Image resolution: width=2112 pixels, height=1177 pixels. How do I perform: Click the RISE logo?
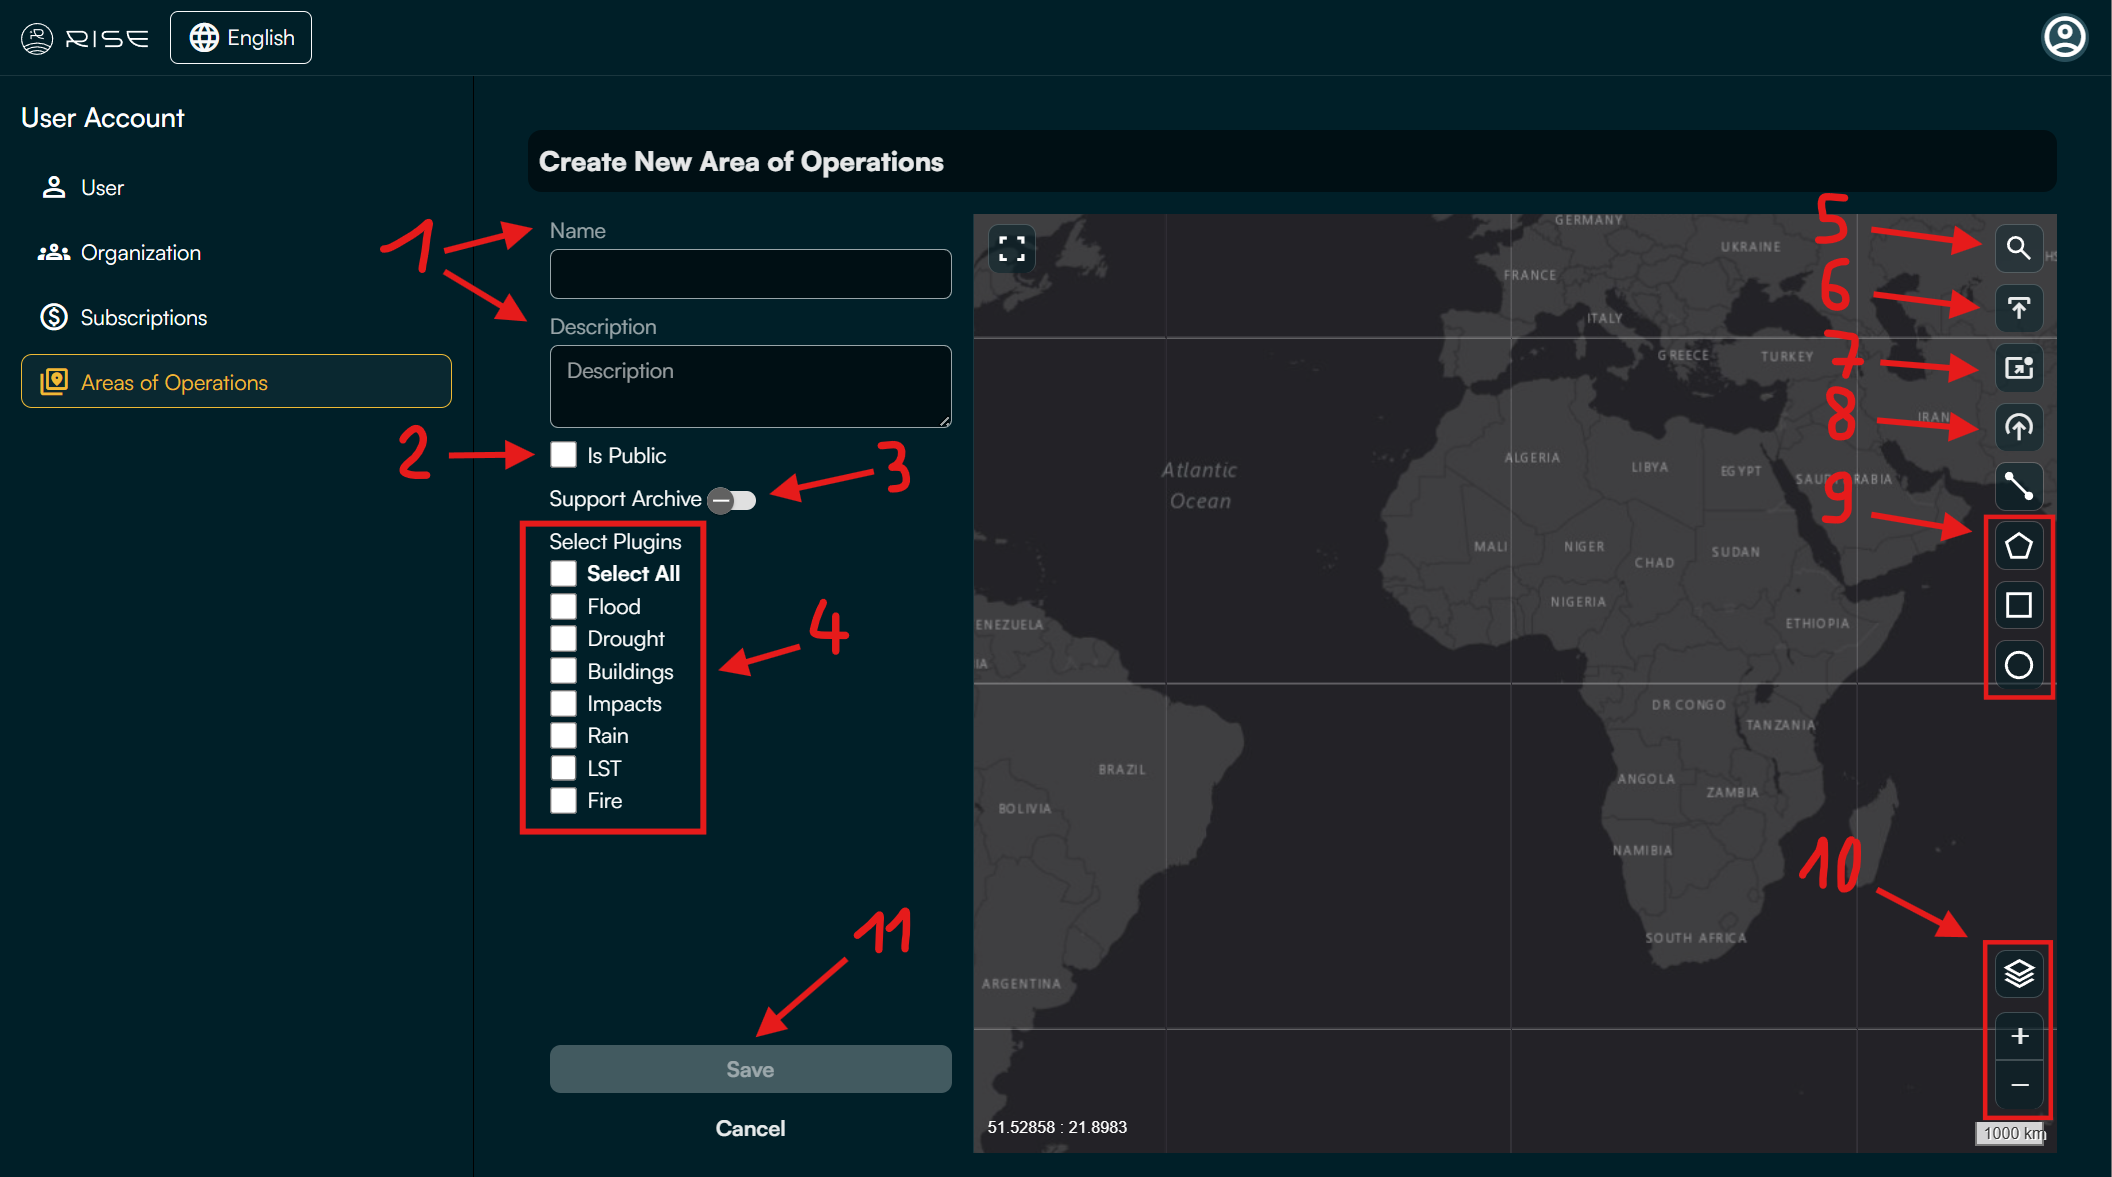[x=85, y=38]
